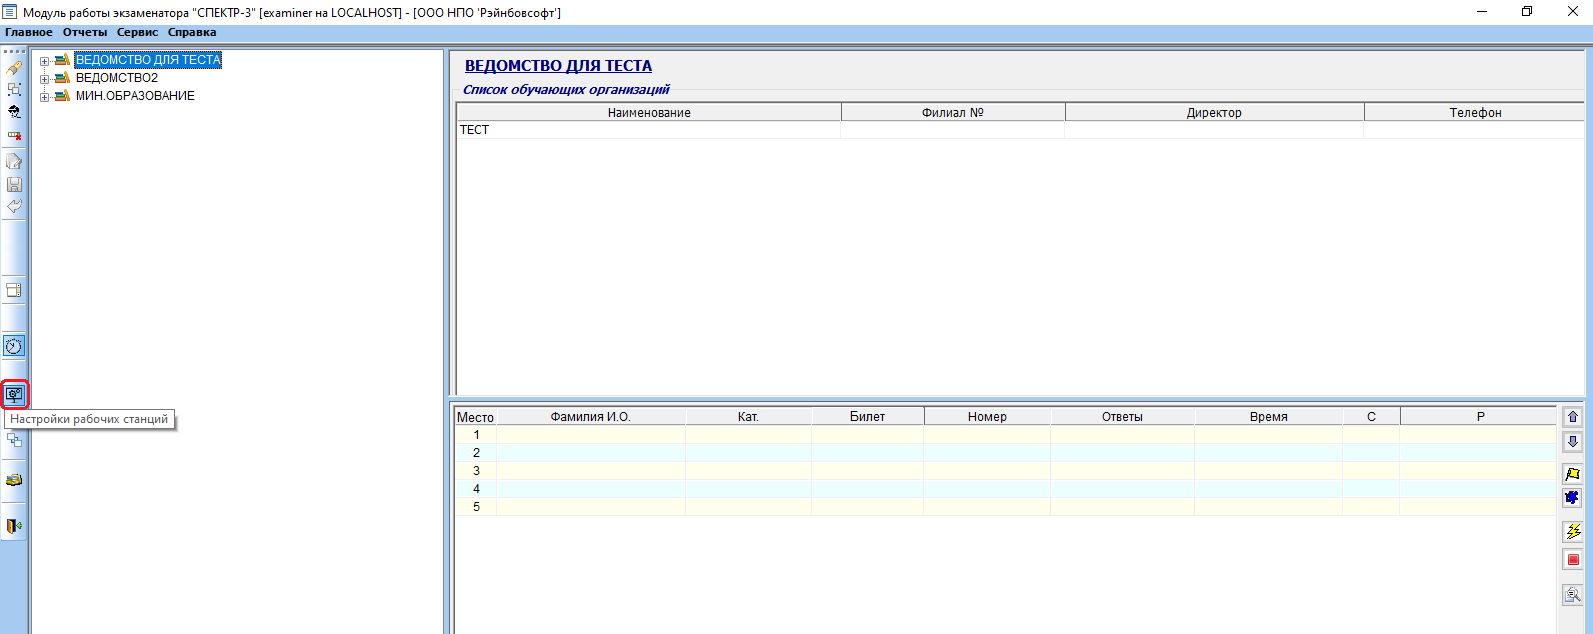This screenshot has width=1593, height=634.
Task: Click the blue puzzle piece icon
Action: 1572,498
